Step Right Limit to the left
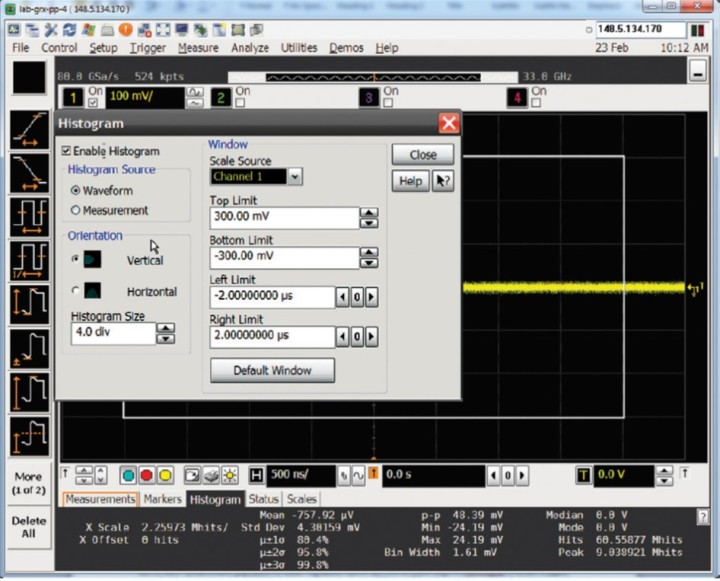The image size is (720, 581). click(x=342, y=337)
